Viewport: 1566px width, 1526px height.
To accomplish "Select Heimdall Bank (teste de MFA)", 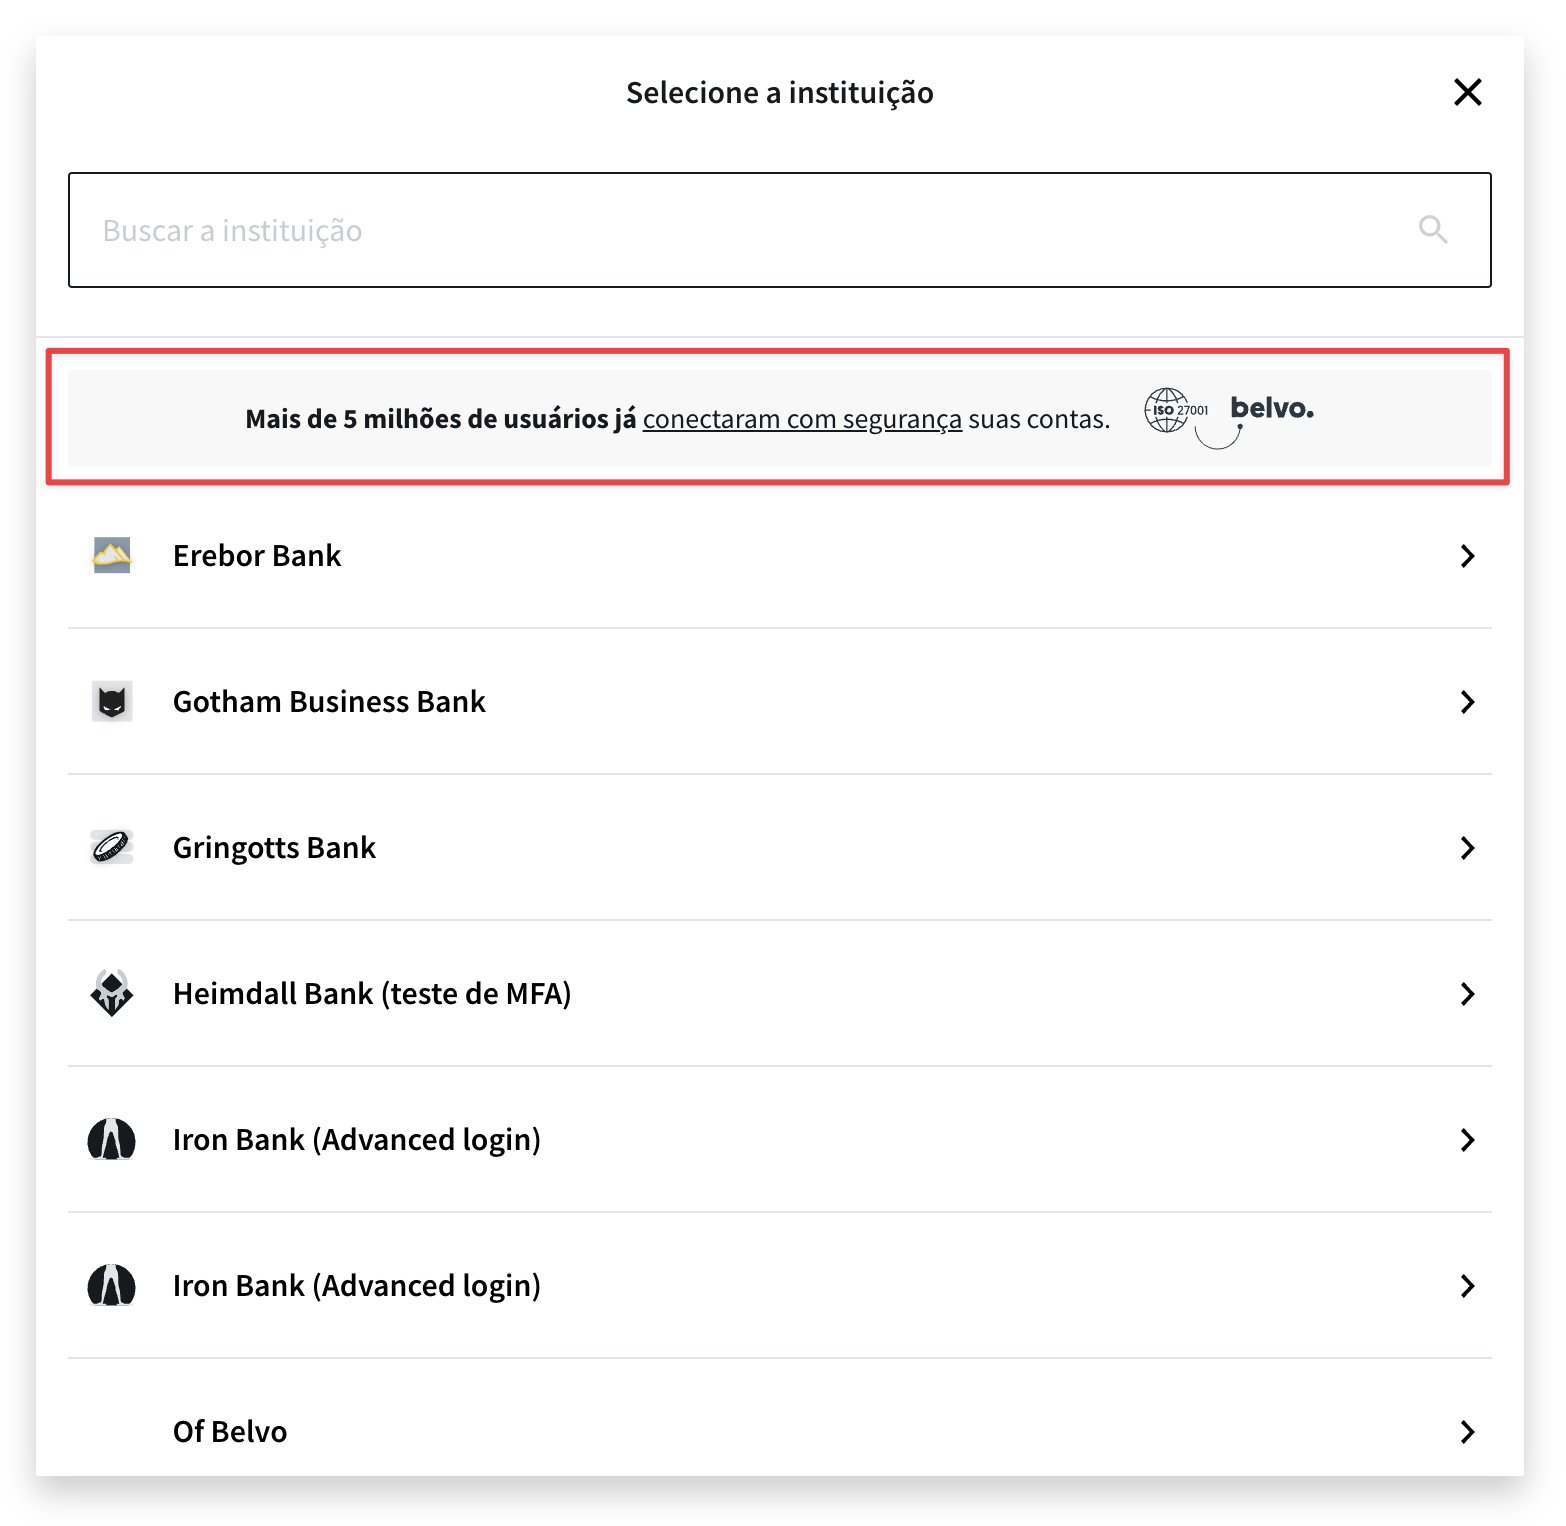I will pos(372,994).
